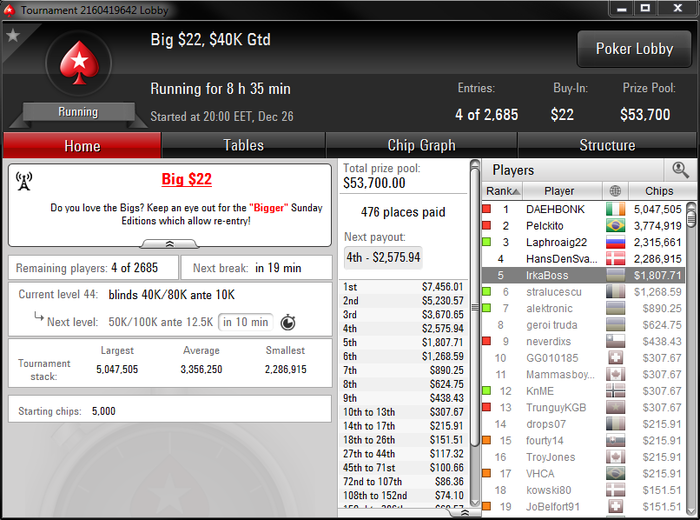Collapse the Big $22 announcement panel
This screenshot has width=700, height=520.
(170, 244)
